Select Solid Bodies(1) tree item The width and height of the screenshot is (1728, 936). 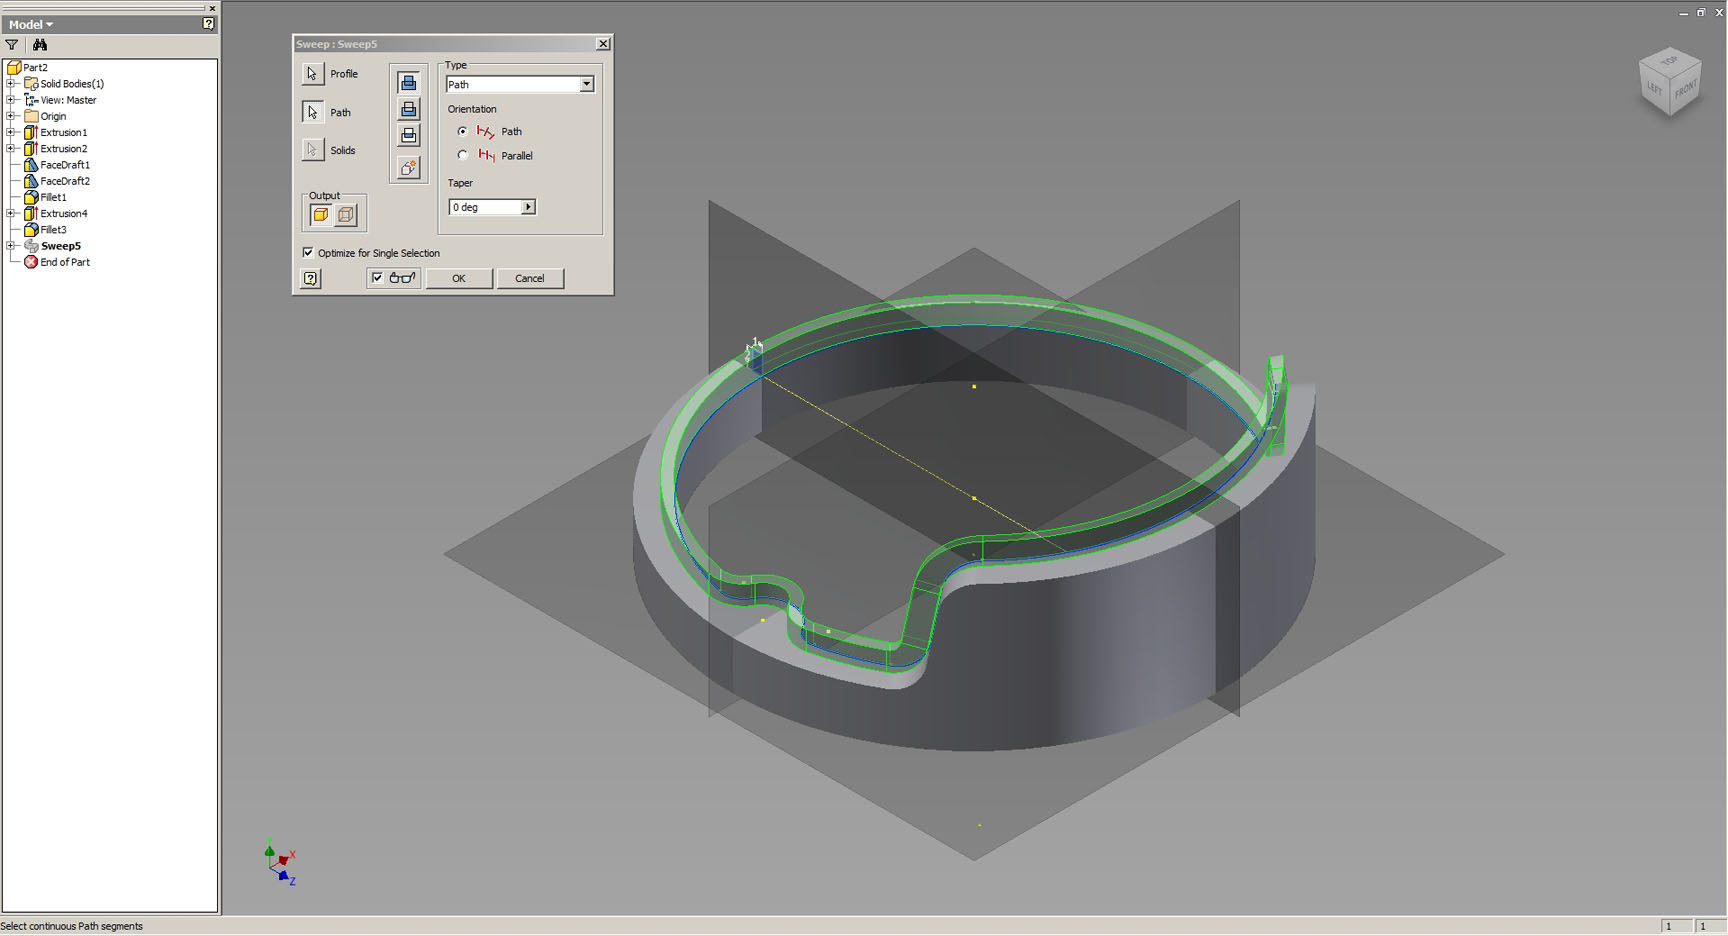pyautogui.click(x=72, y=84)
